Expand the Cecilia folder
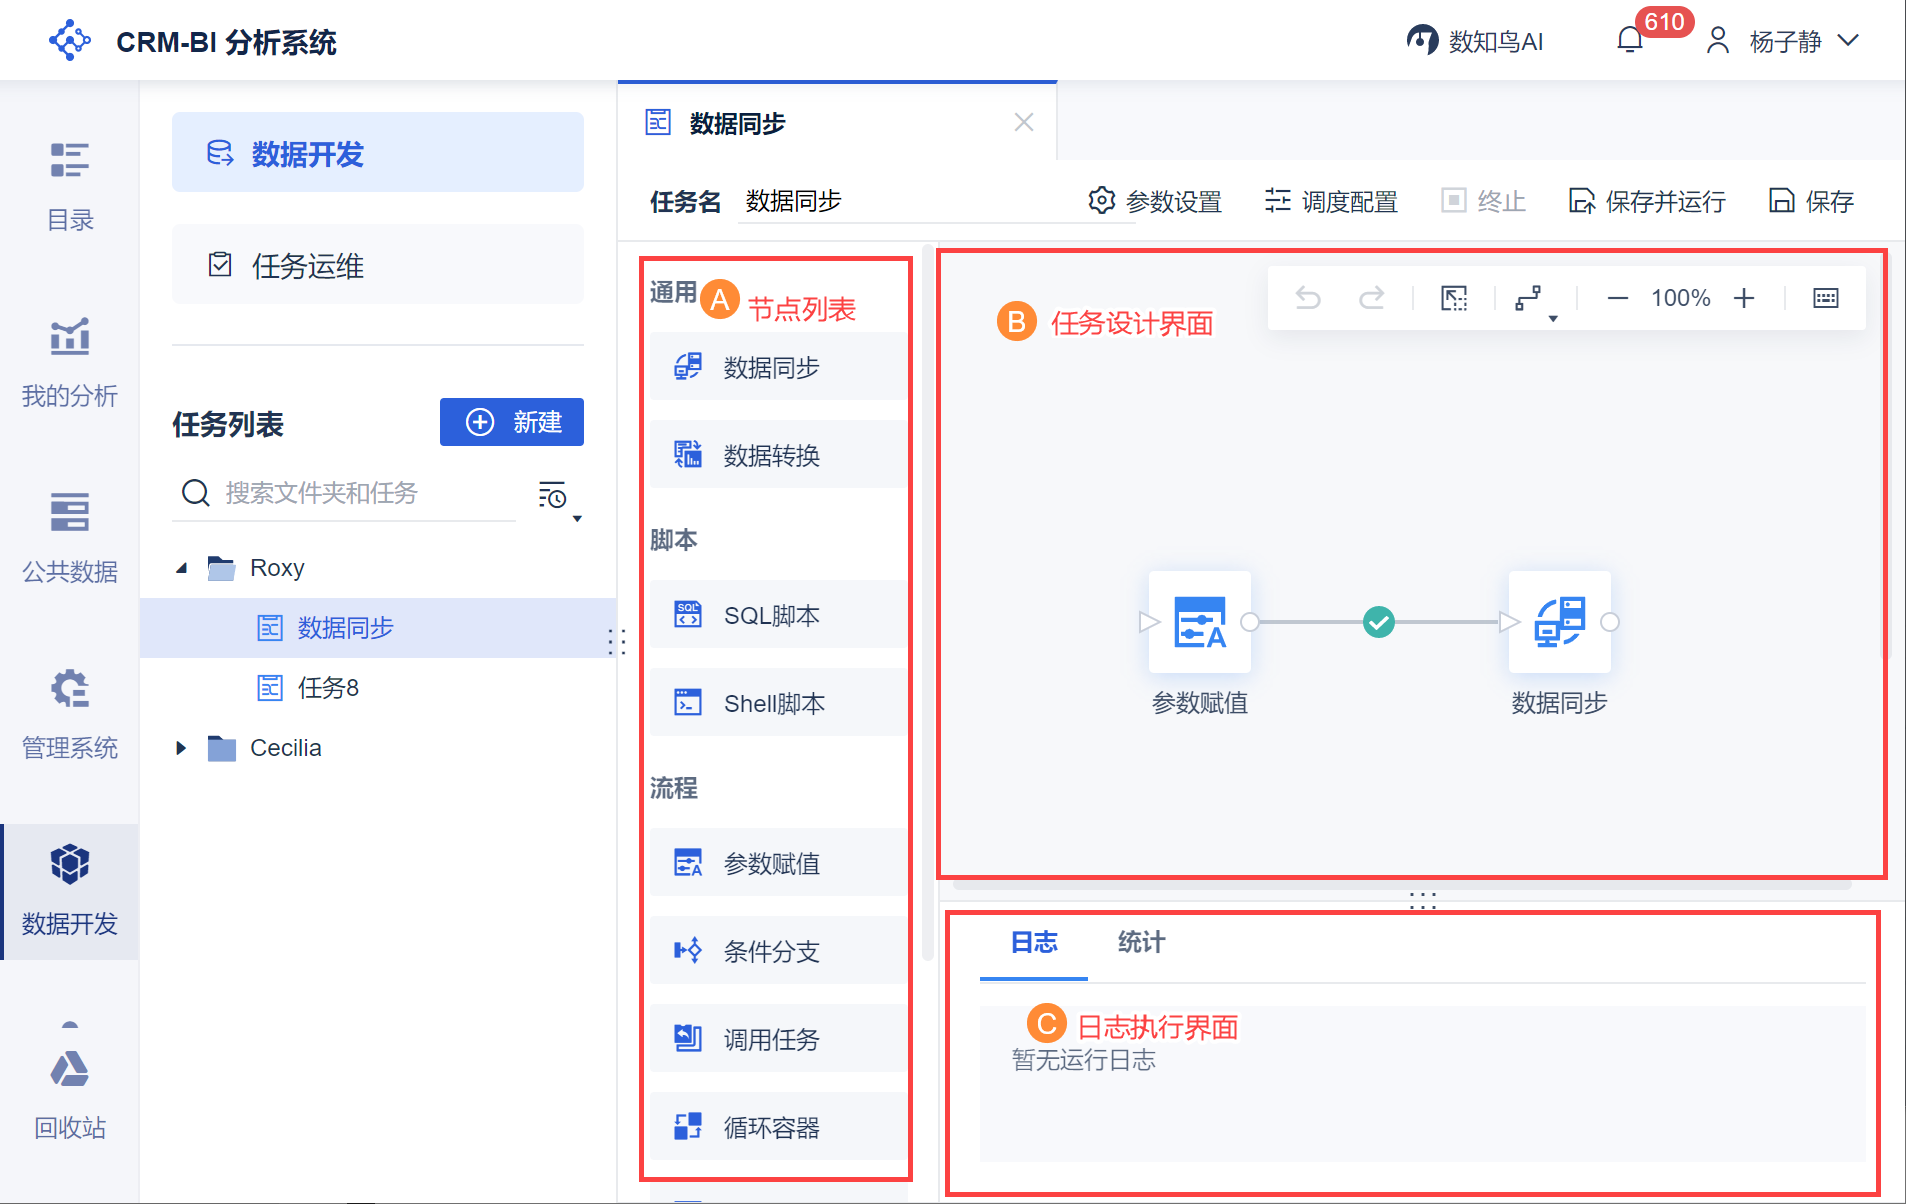 click(181, 748)
